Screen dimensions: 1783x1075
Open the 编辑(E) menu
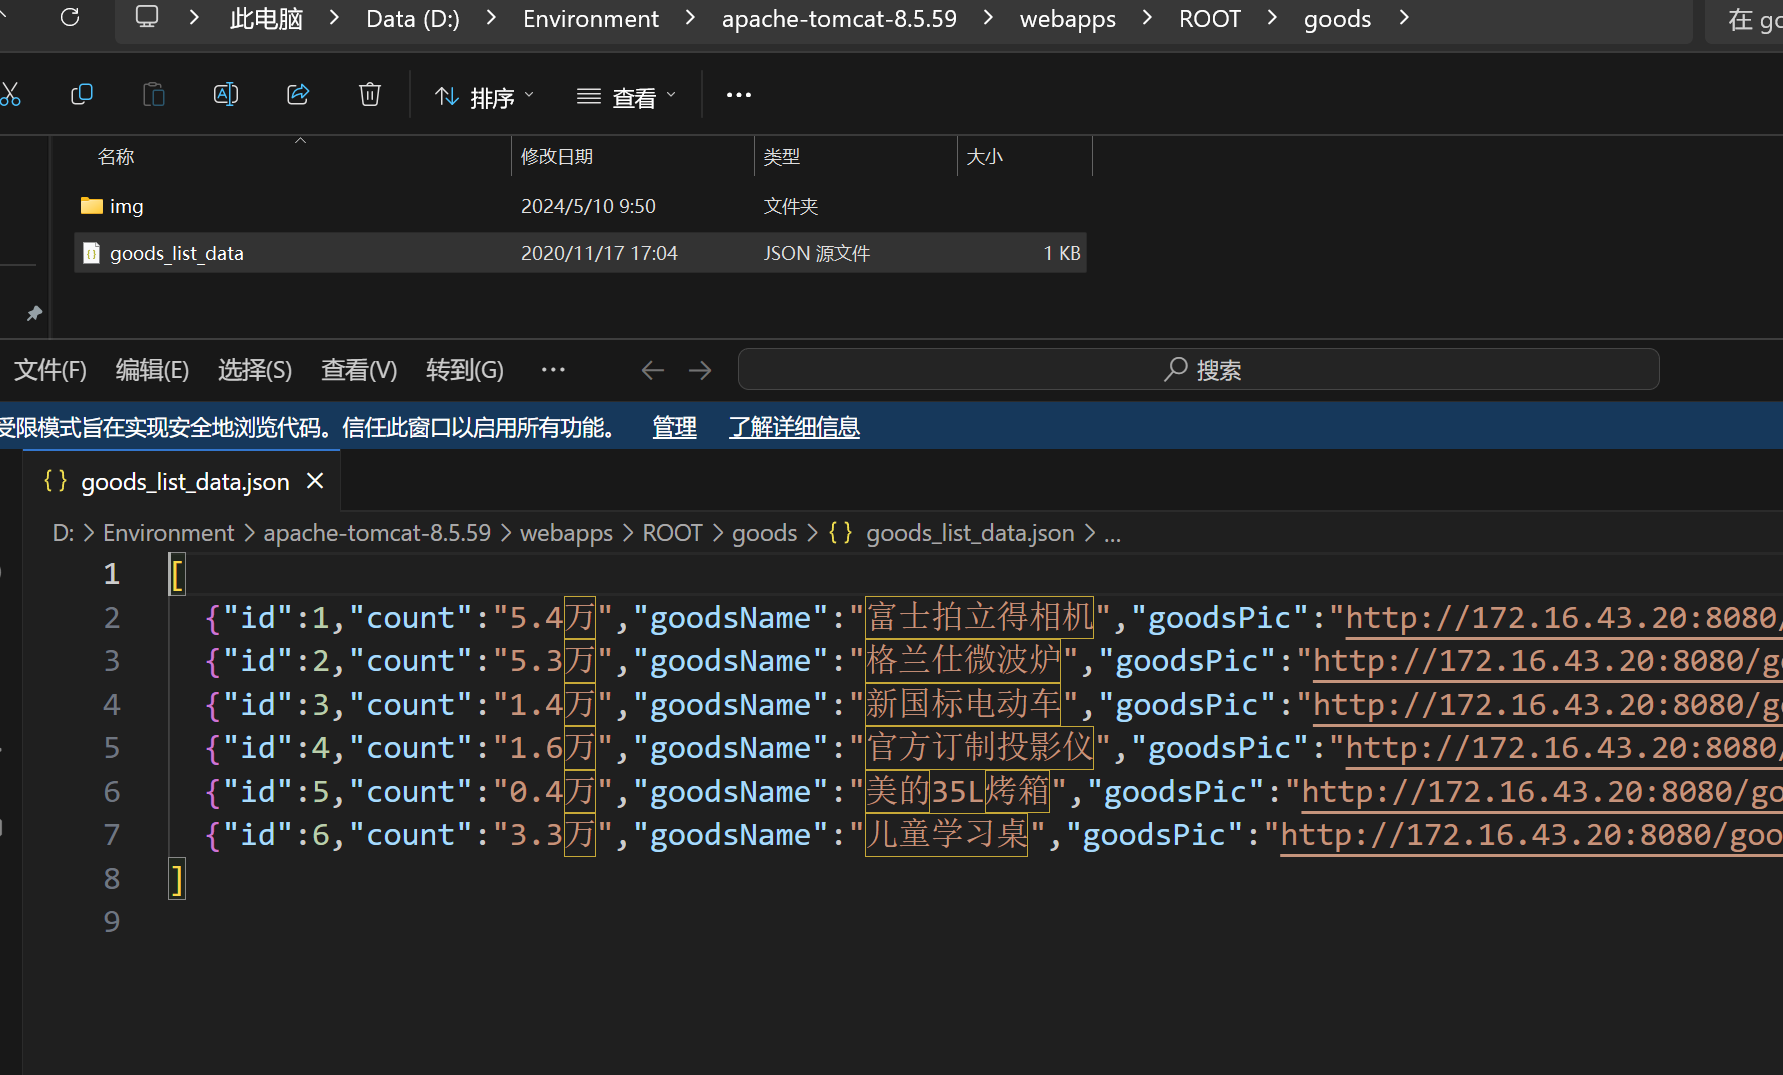pyautogui.click(x=152, y=370)
